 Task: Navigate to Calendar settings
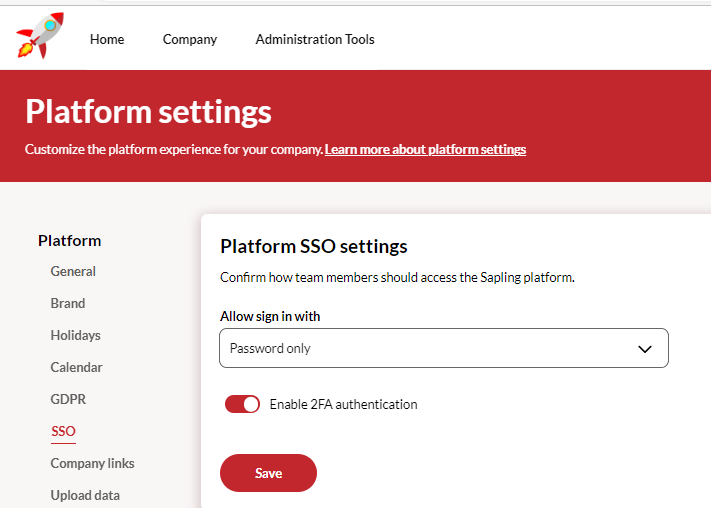pos(77,367)
